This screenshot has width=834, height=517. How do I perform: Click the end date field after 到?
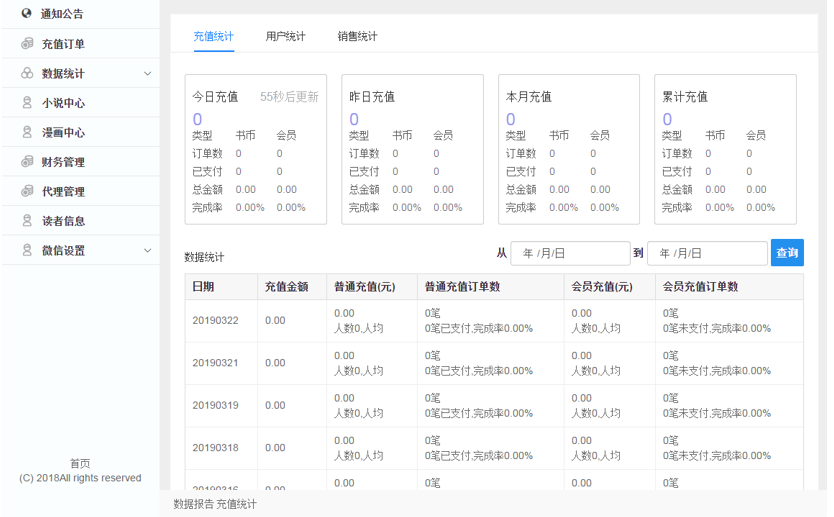(x=707, y=253)
